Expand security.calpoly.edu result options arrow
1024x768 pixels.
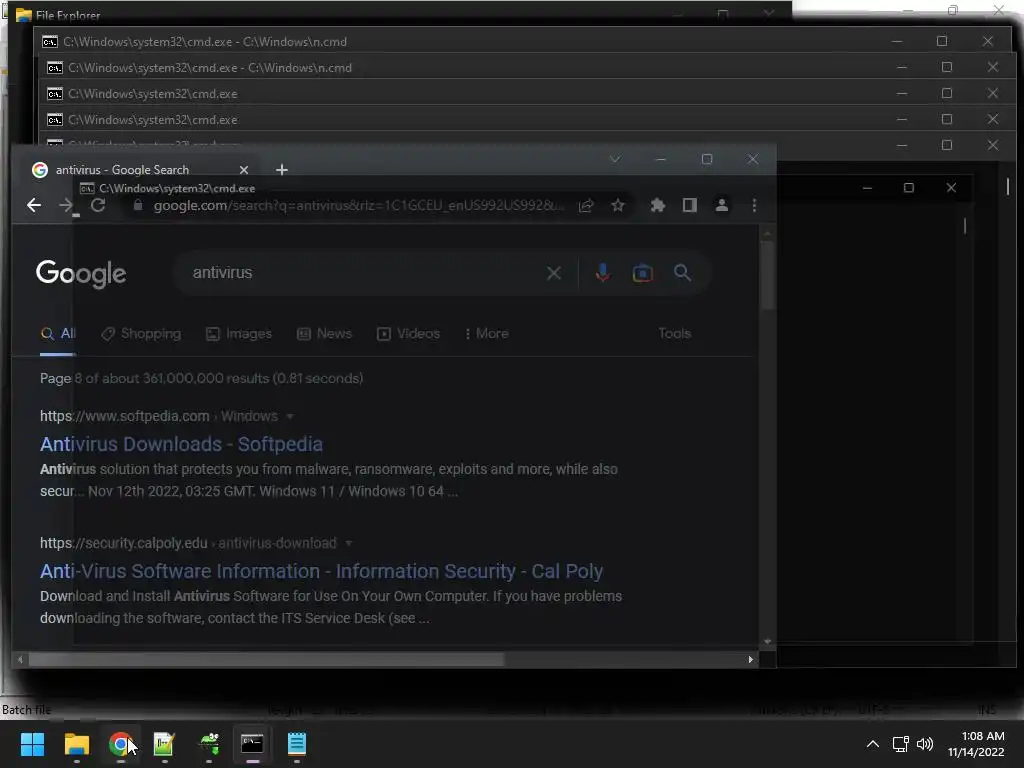(349, 543)
